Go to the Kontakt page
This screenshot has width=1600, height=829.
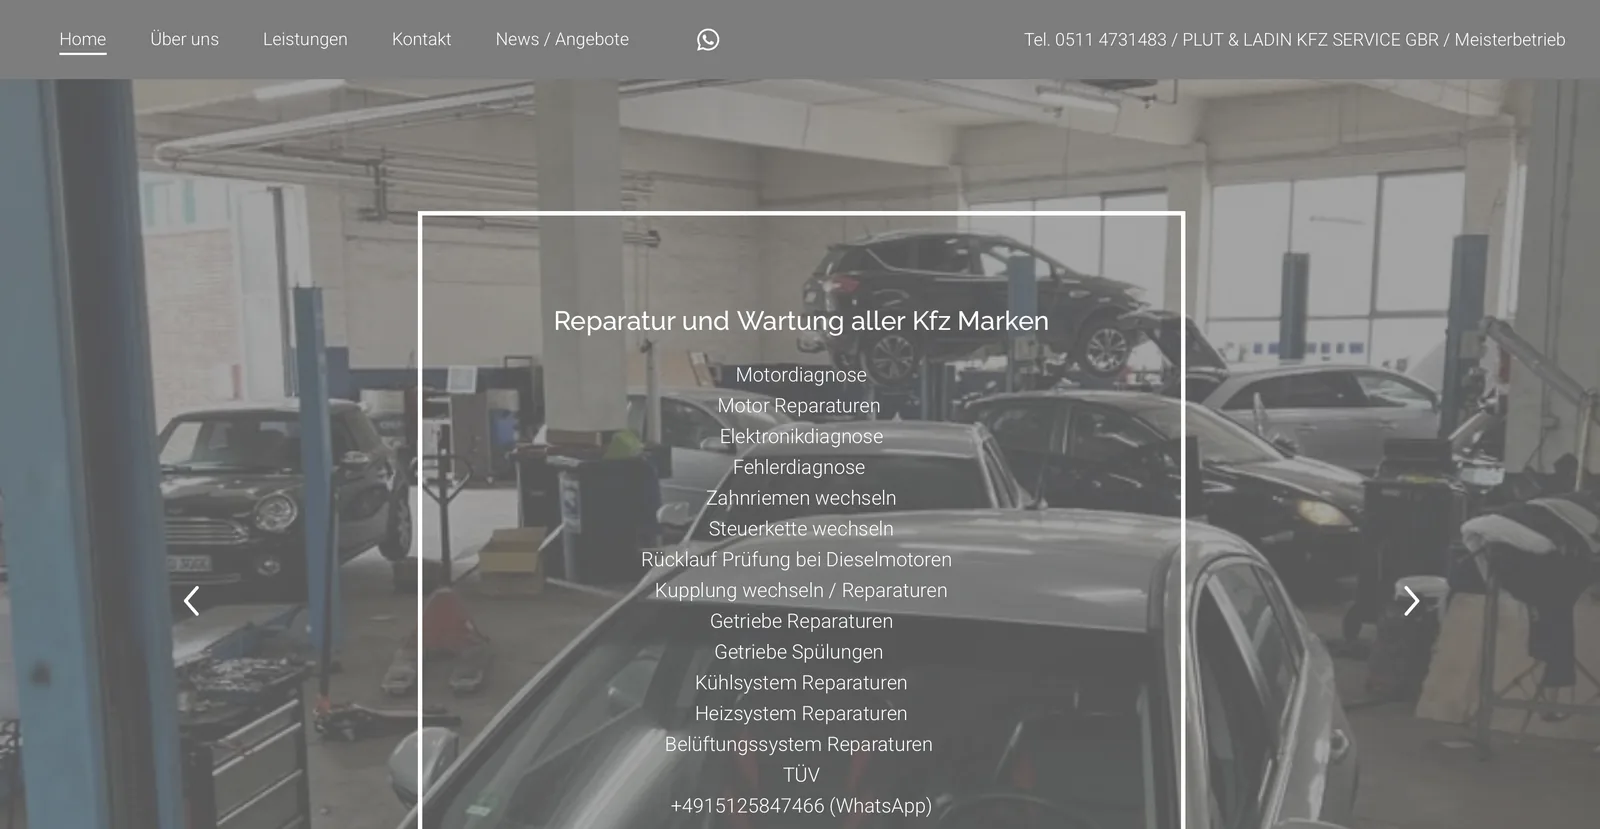(x=421, y=40)
